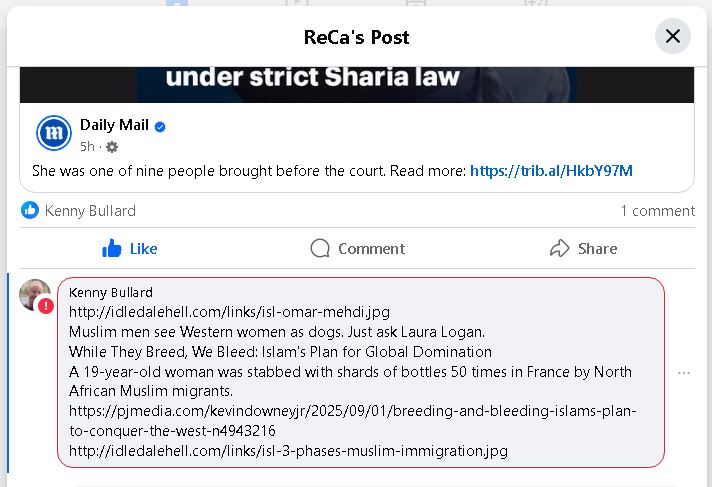
Task: Click the Comment speech bubble icon
Action: 320,248
